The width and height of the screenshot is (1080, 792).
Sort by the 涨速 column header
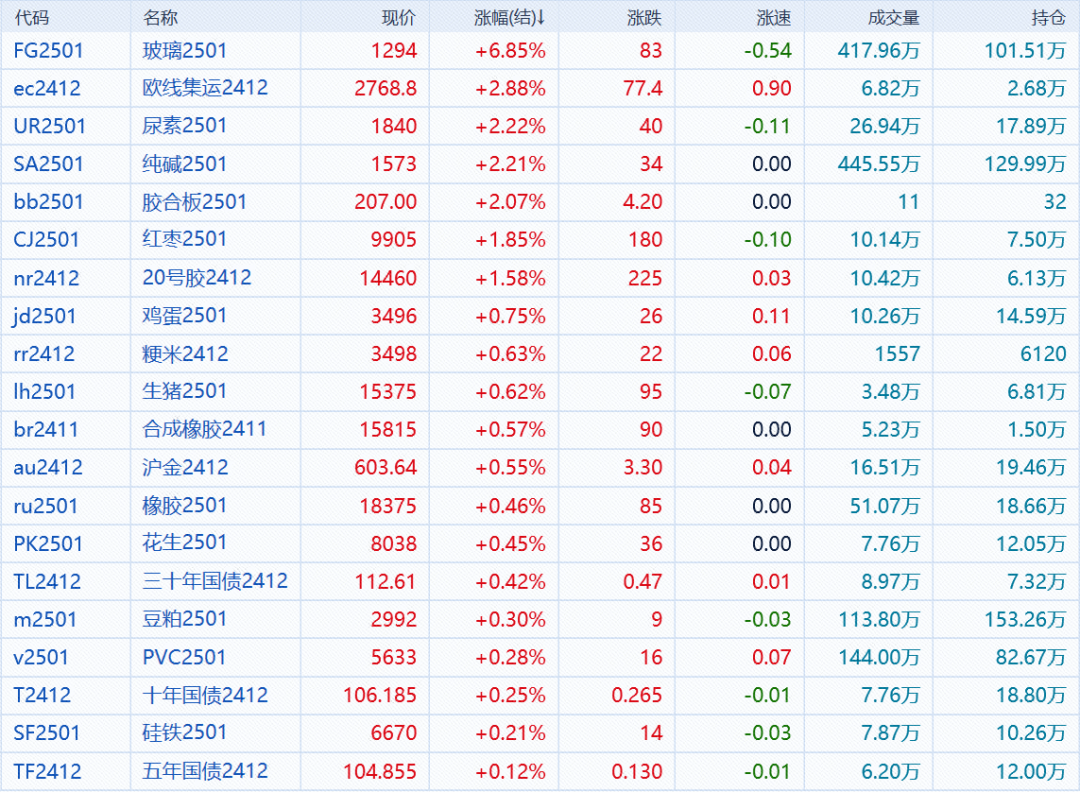point(773,18)
